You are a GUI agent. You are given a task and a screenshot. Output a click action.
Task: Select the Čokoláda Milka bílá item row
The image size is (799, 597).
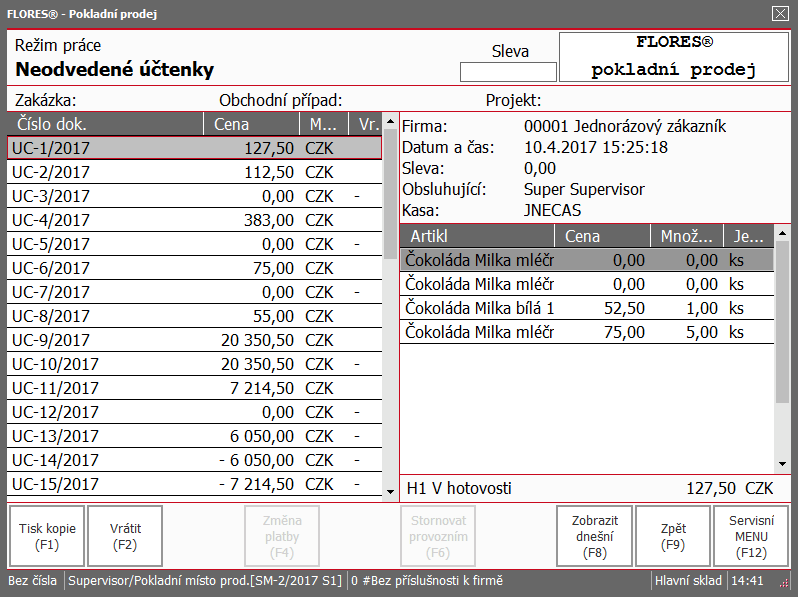[587, 308]
